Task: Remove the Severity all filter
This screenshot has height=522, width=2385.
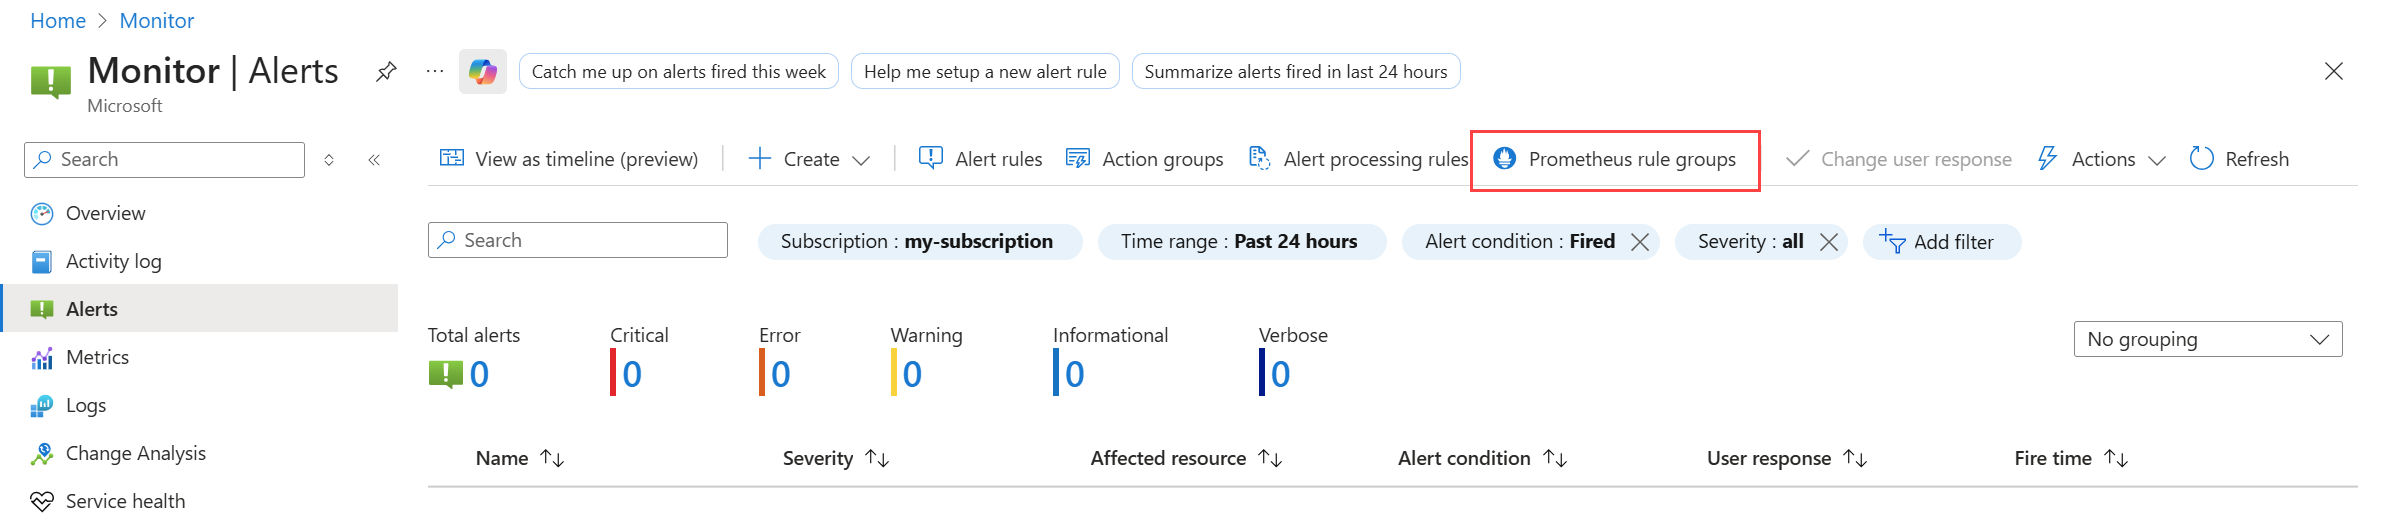Action: click(x=1829, y=242)
